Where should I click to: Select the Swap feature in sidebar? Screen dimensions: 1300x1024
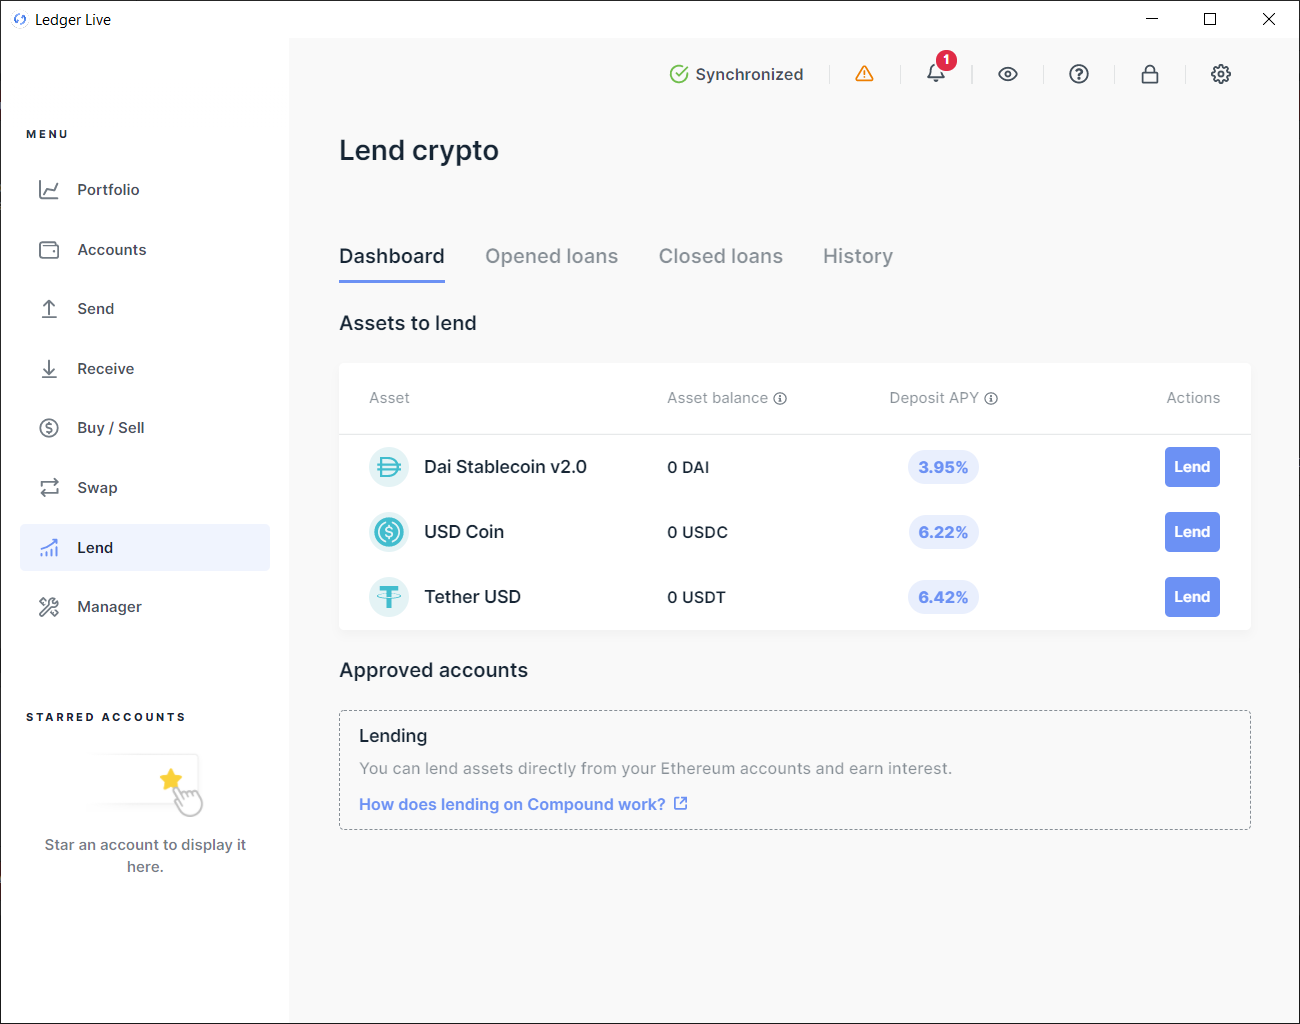(97, 487)
